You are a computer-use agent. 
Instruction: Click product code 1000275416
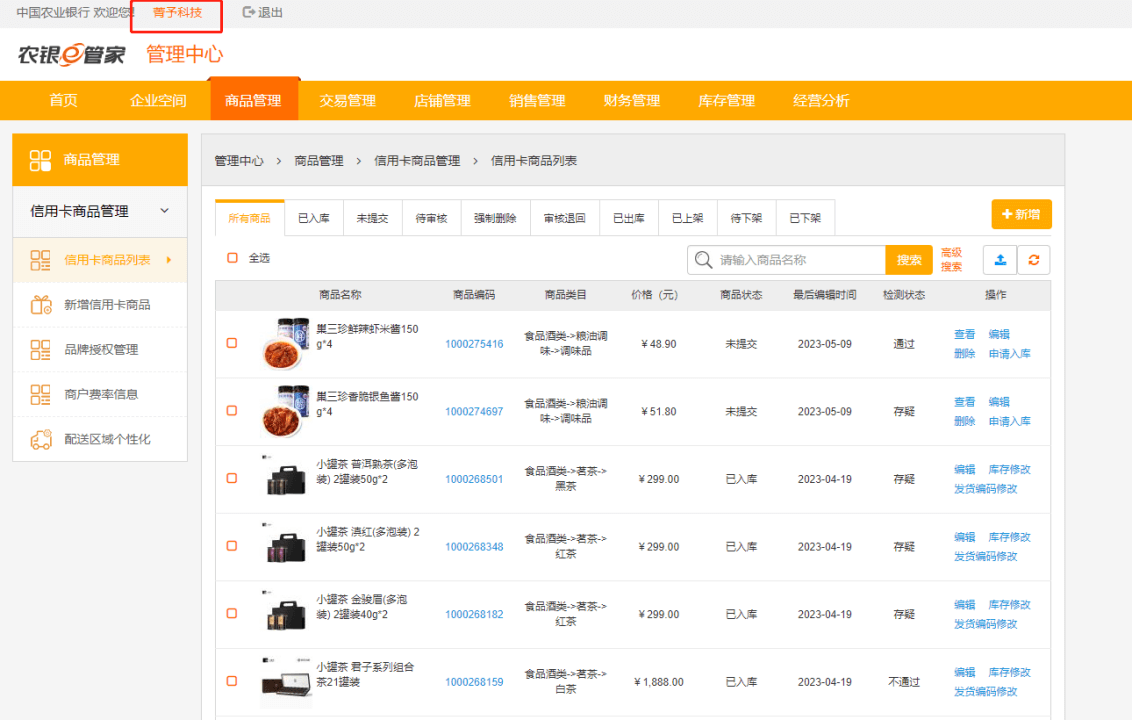tap(474, 344)
